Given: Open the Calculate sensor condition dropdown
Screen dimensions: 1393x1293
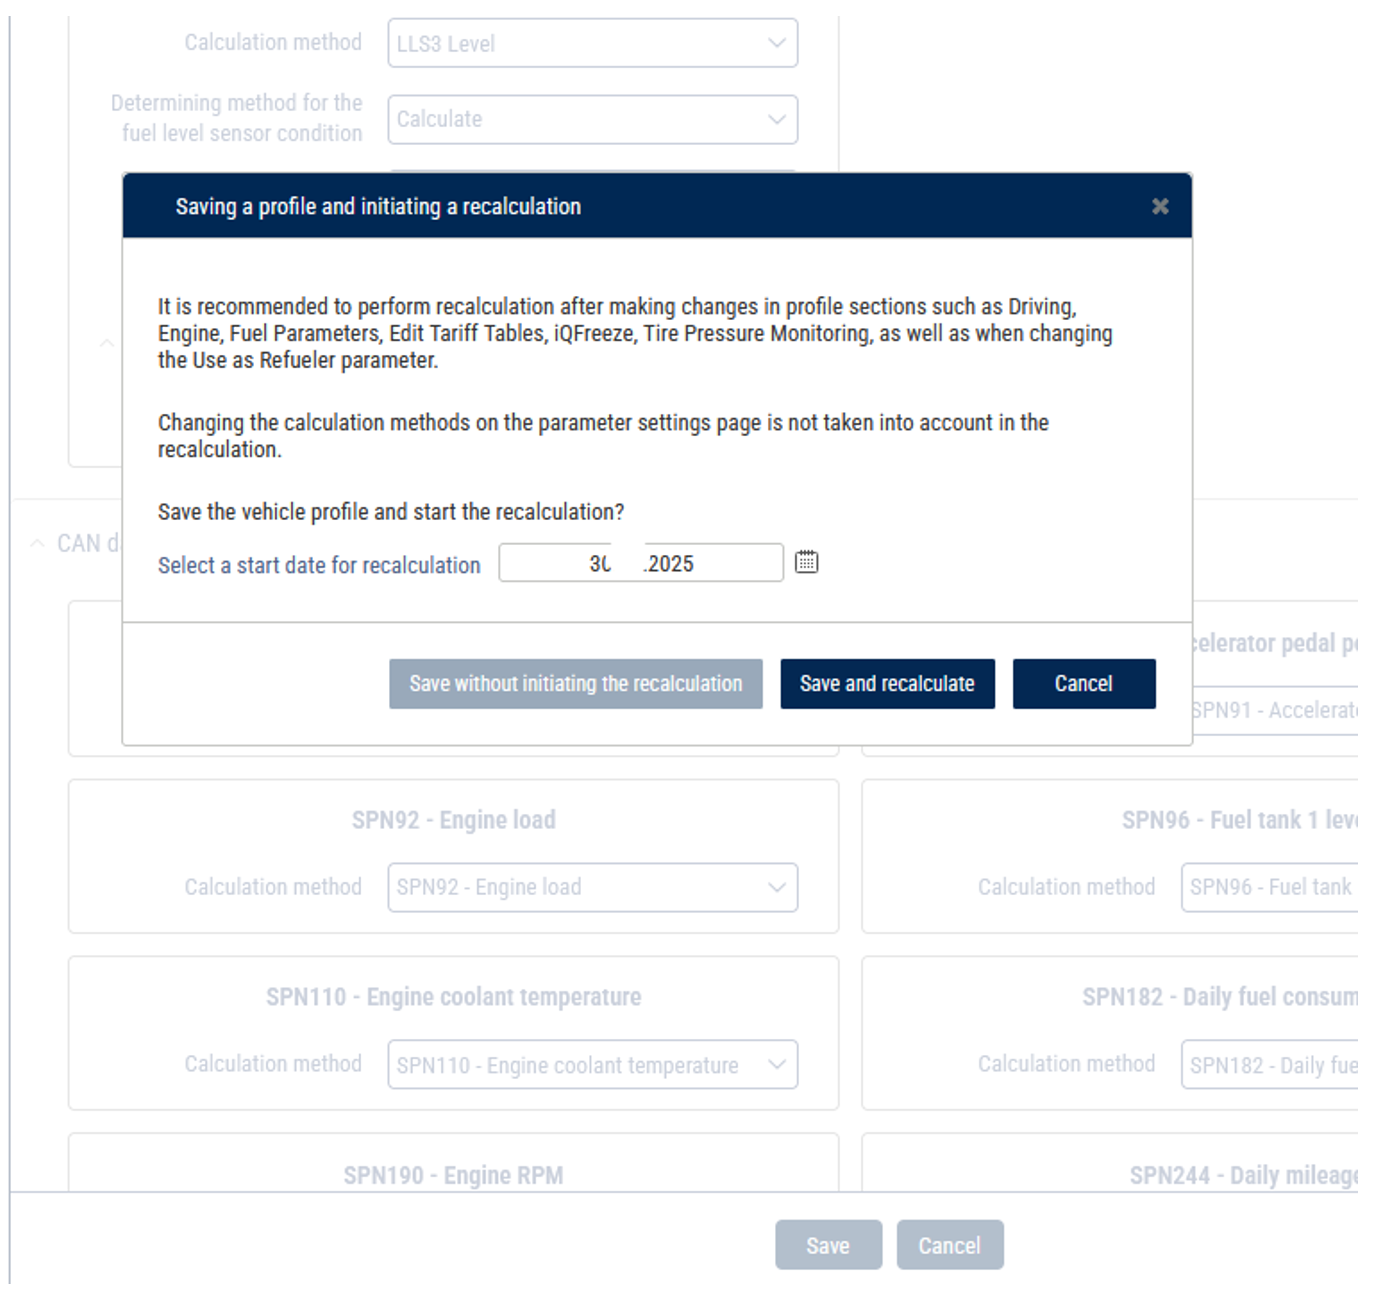Looking at the screenshot, I should pos(593,119).
